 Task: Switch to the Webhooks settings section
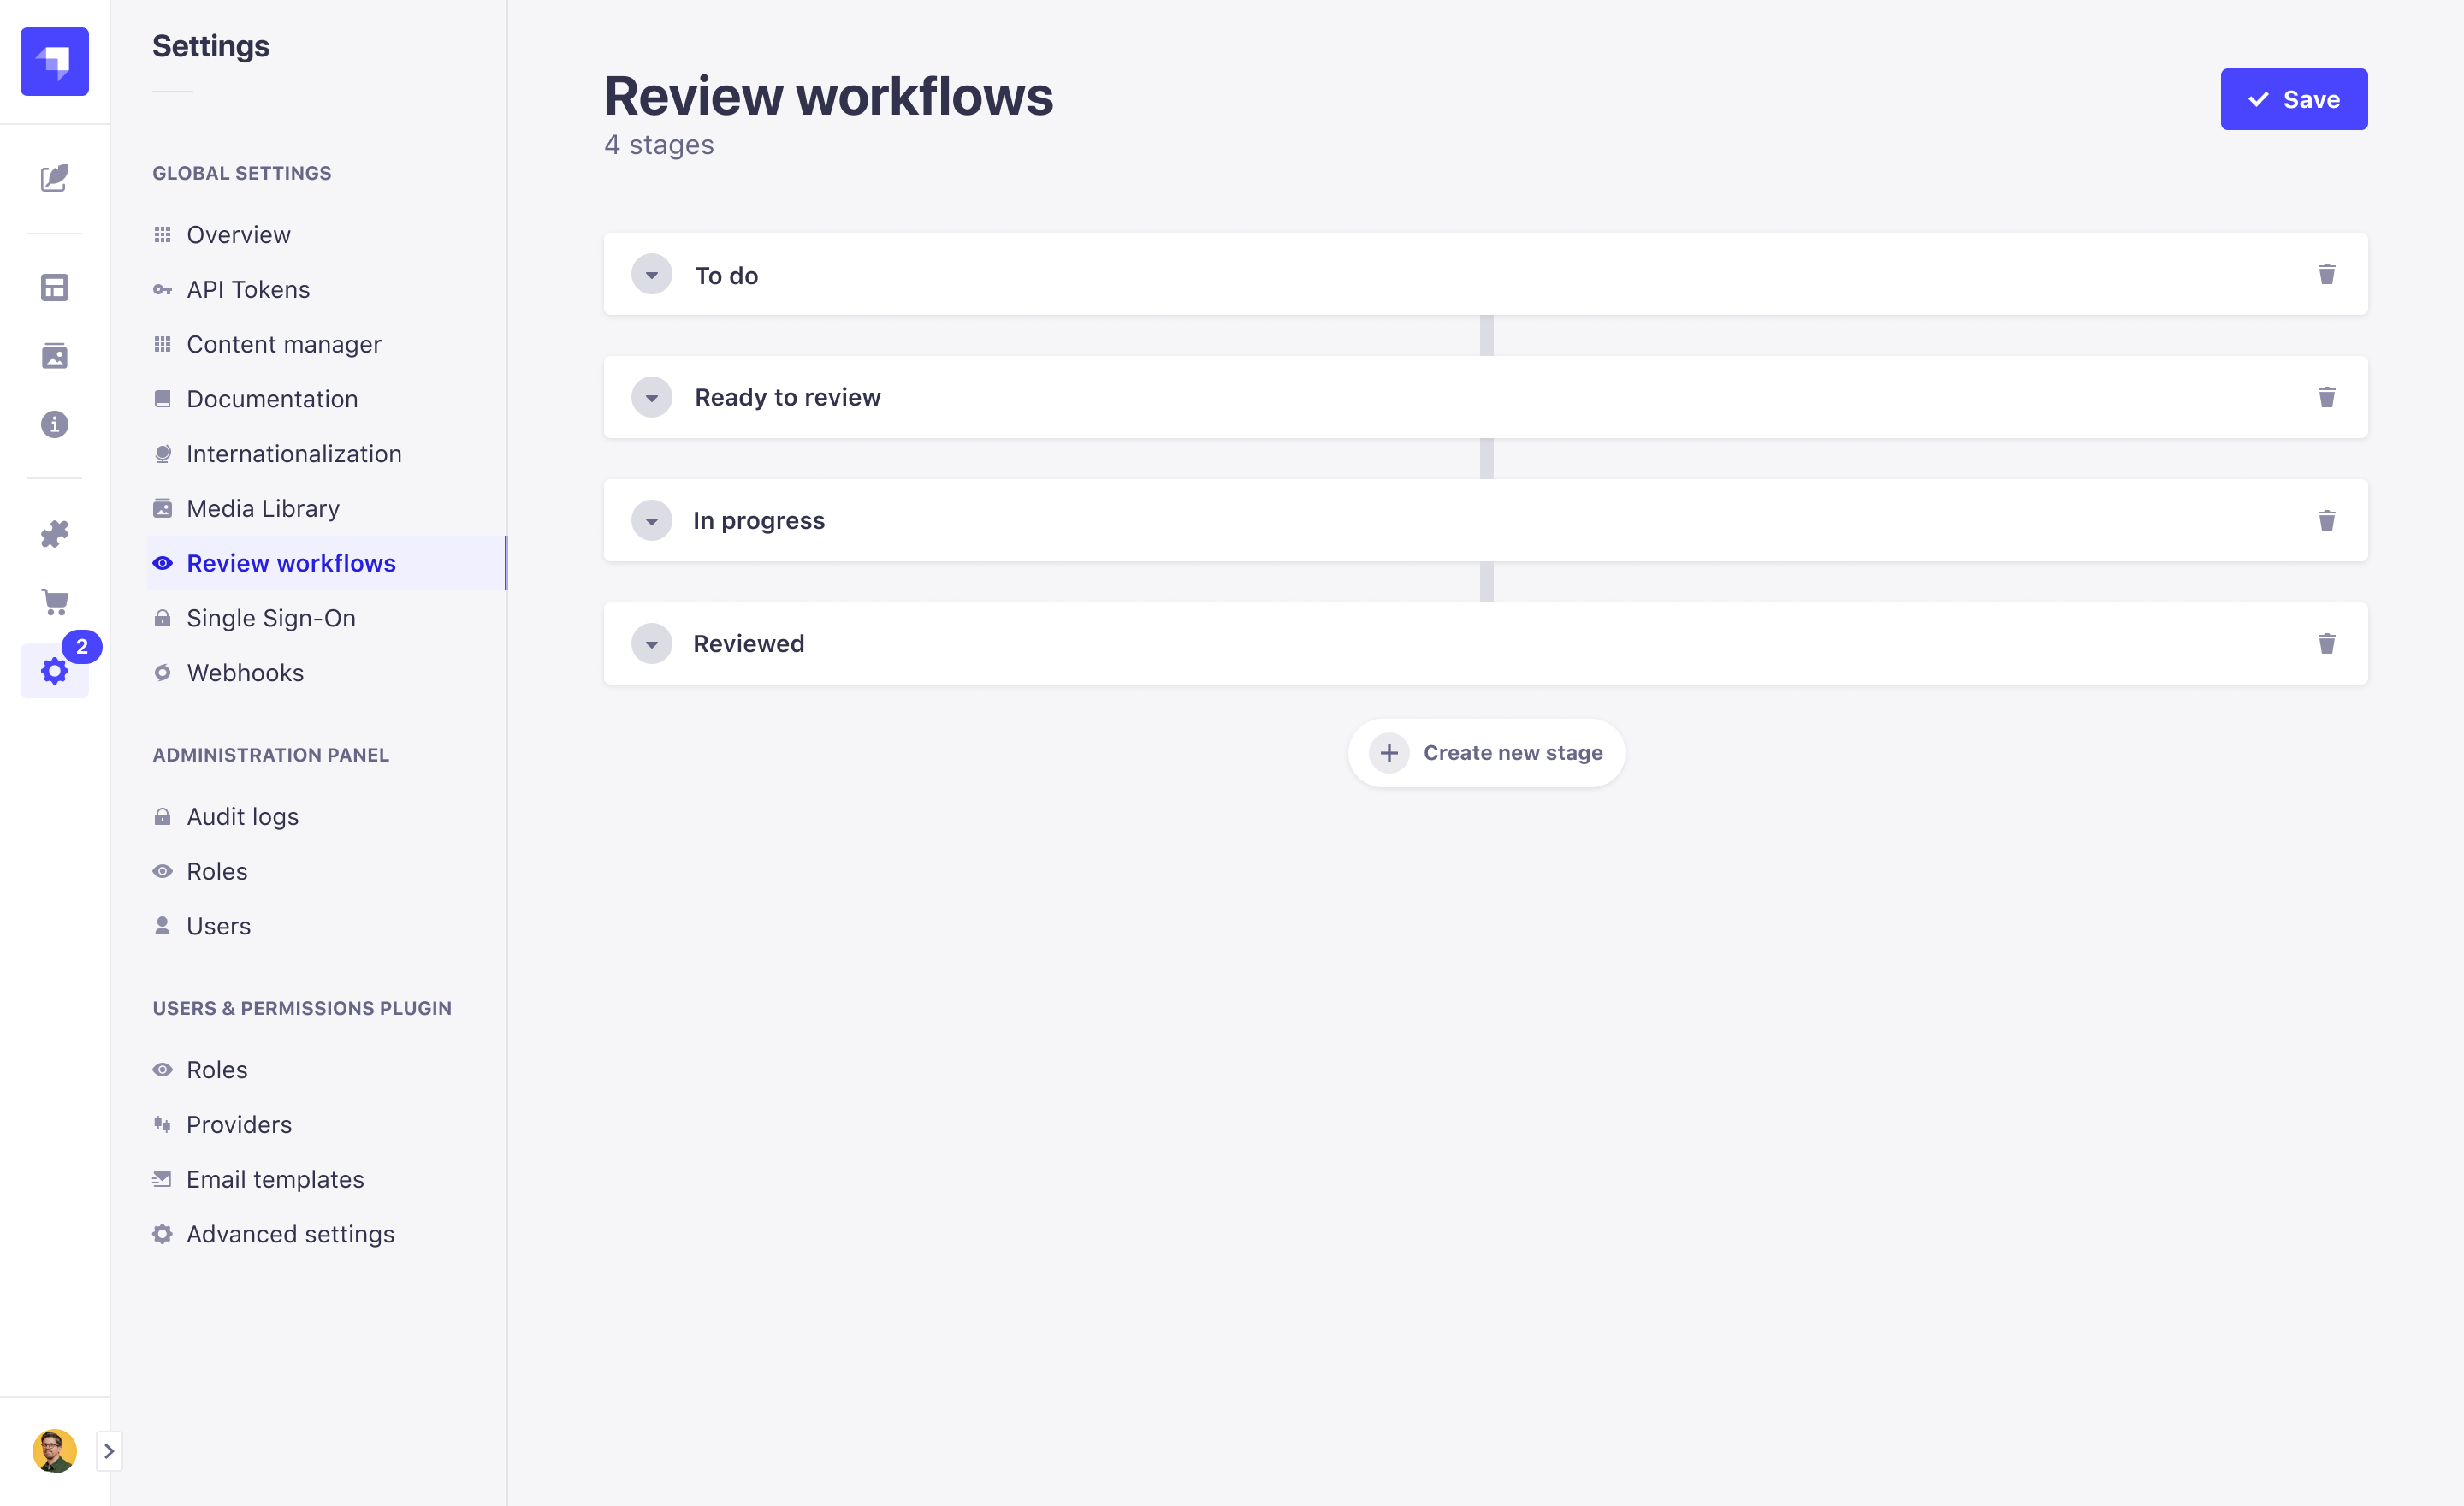click(245, 672)
